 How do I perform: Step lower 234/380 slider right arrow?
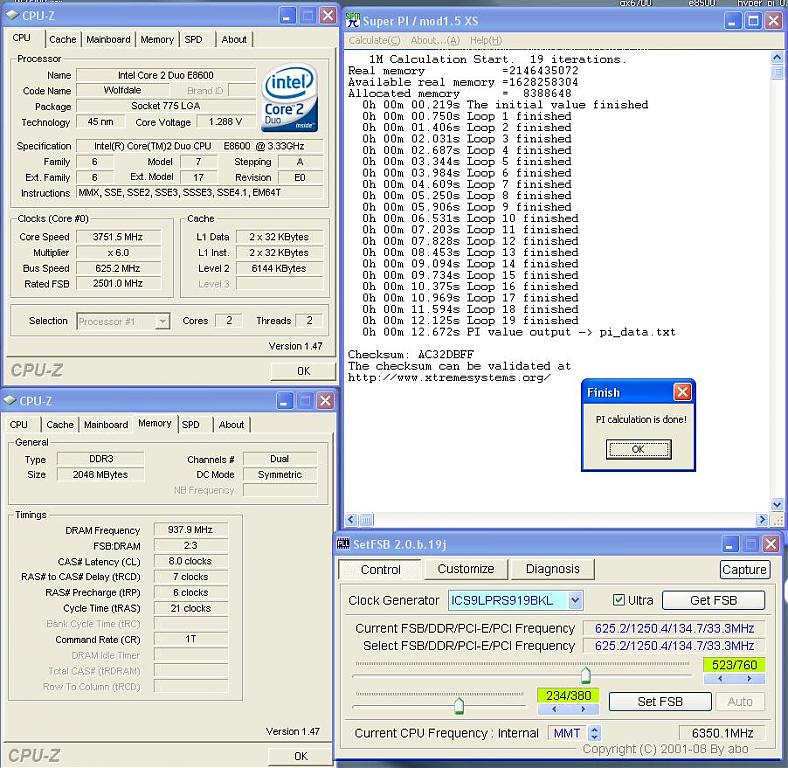[x=583, y=709]
